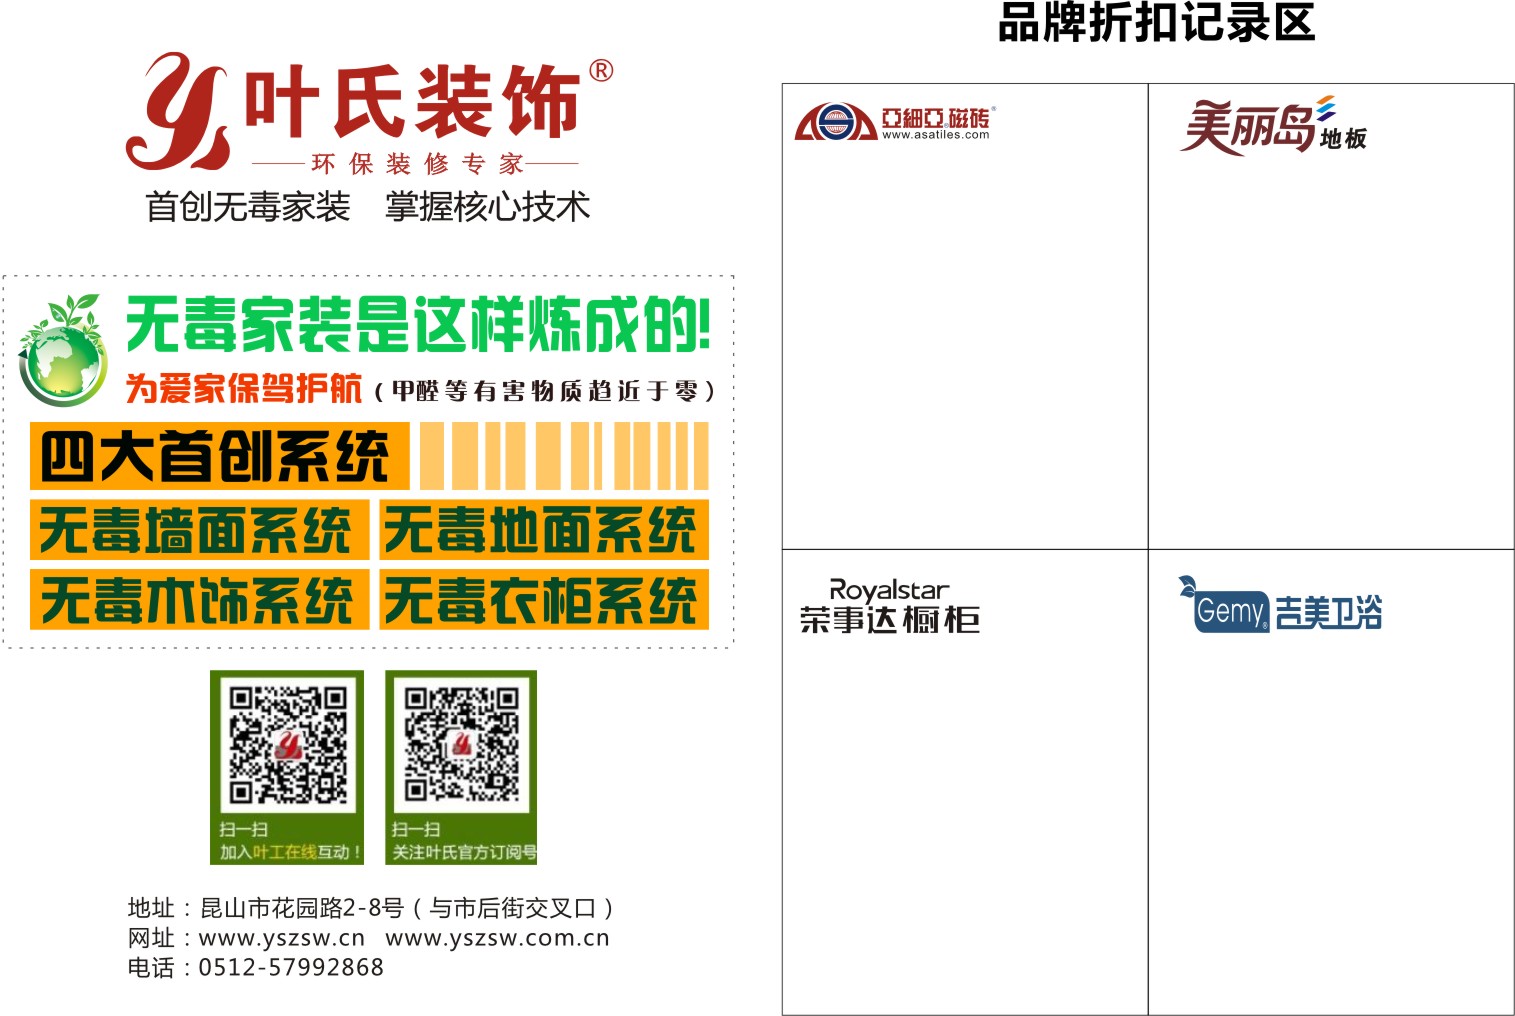The height and width of the screenshot is (1016, 1515).
Task: Click the 叶氏装饰 brand title
Action: click(412, 101)
